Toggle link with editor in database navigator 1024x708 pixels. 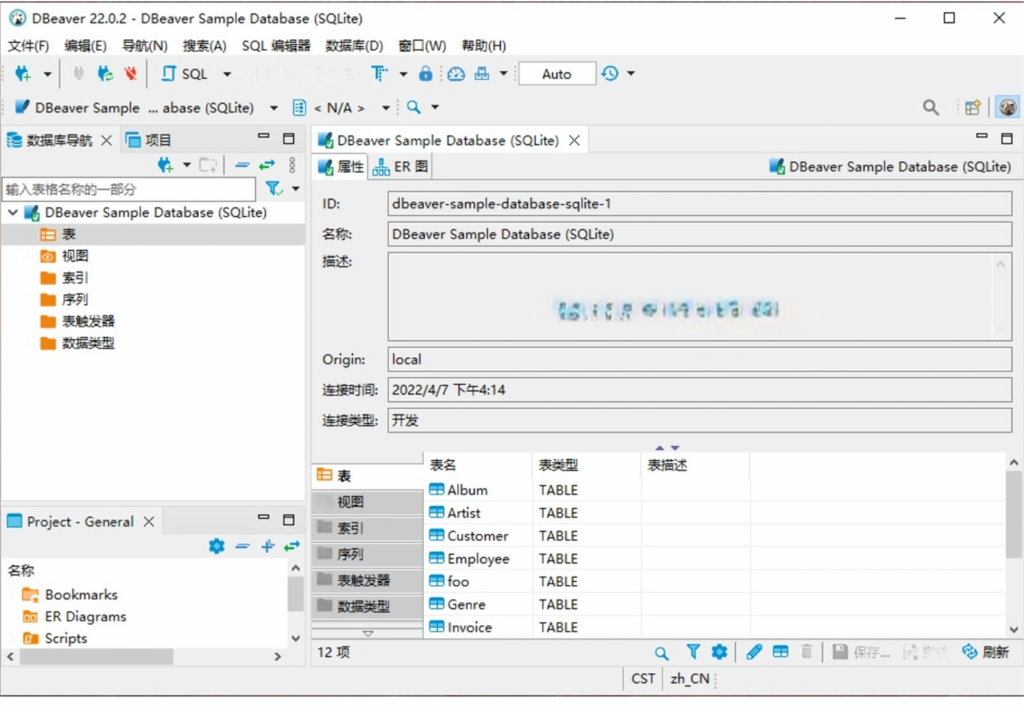(x=266, y=165)
